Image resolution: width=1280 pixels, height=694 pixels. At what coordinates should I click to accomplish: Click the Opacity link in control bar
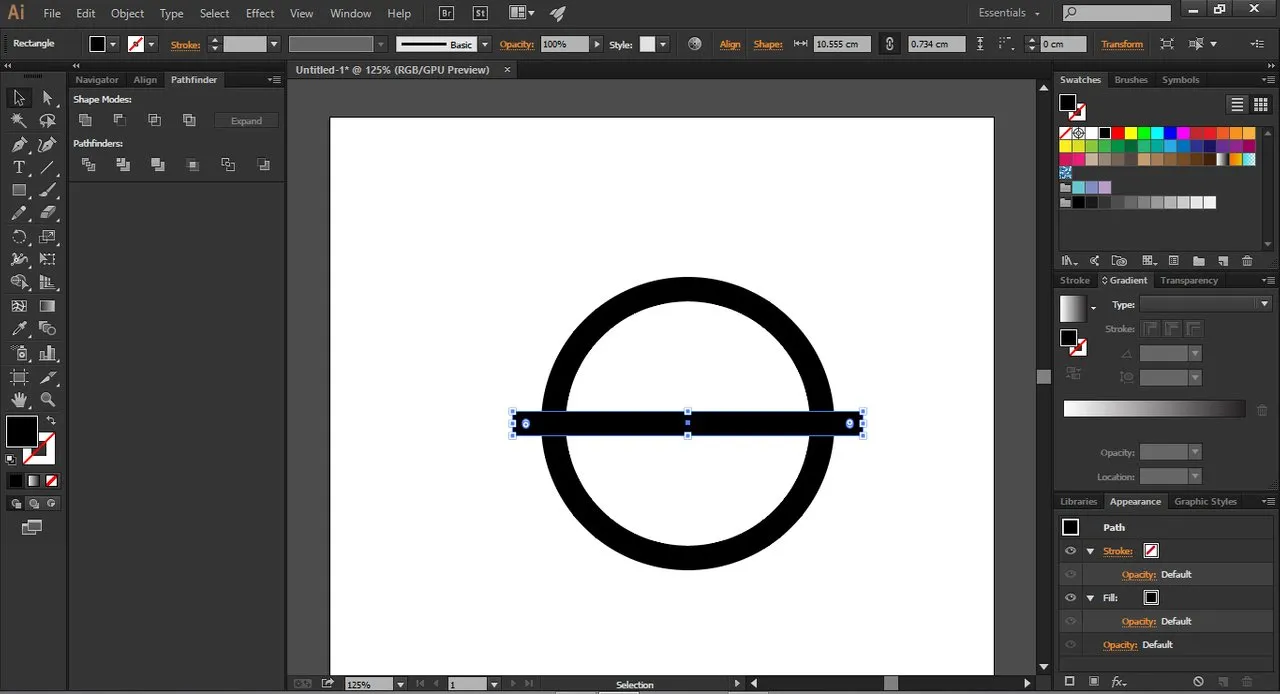(x=517, y=44)
